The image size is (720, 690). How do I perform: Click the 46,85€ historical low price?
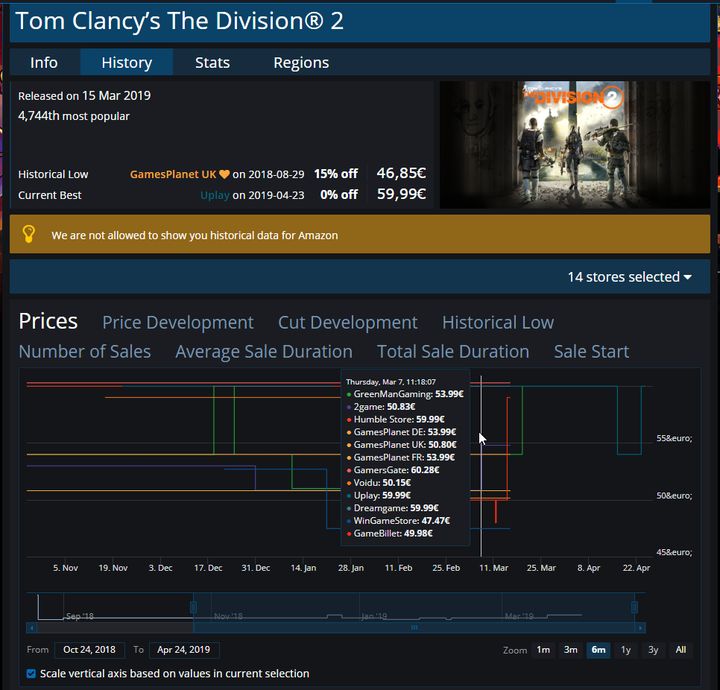tap(401, 173)
